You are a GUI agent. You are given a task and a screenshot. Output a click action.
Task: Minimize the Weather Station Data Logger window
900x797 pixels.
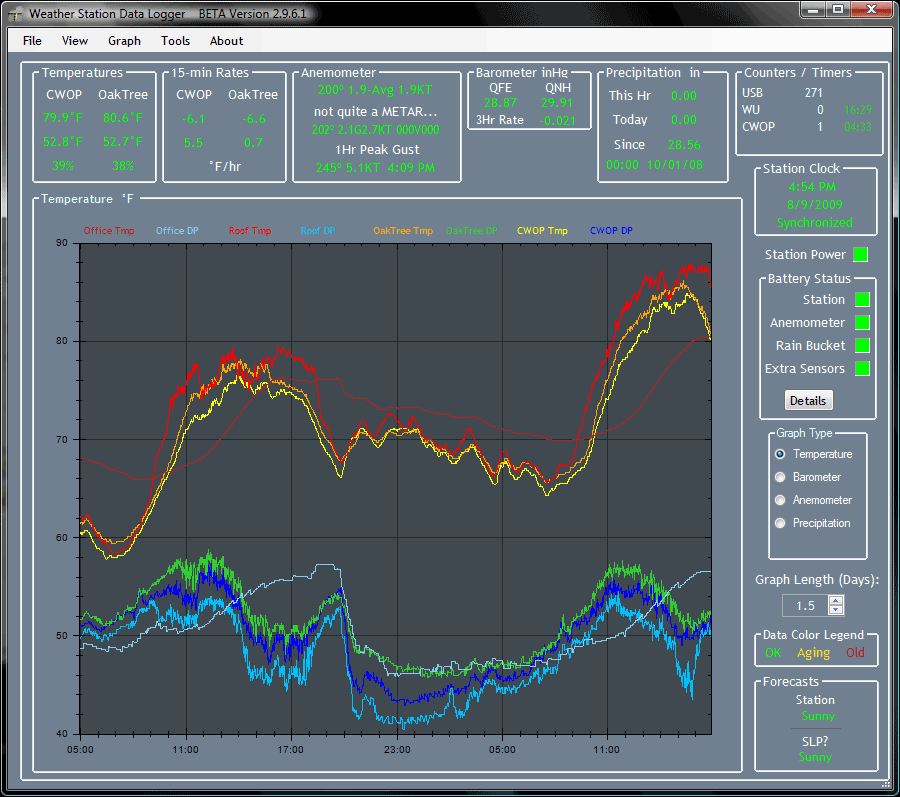coord(813,9)
